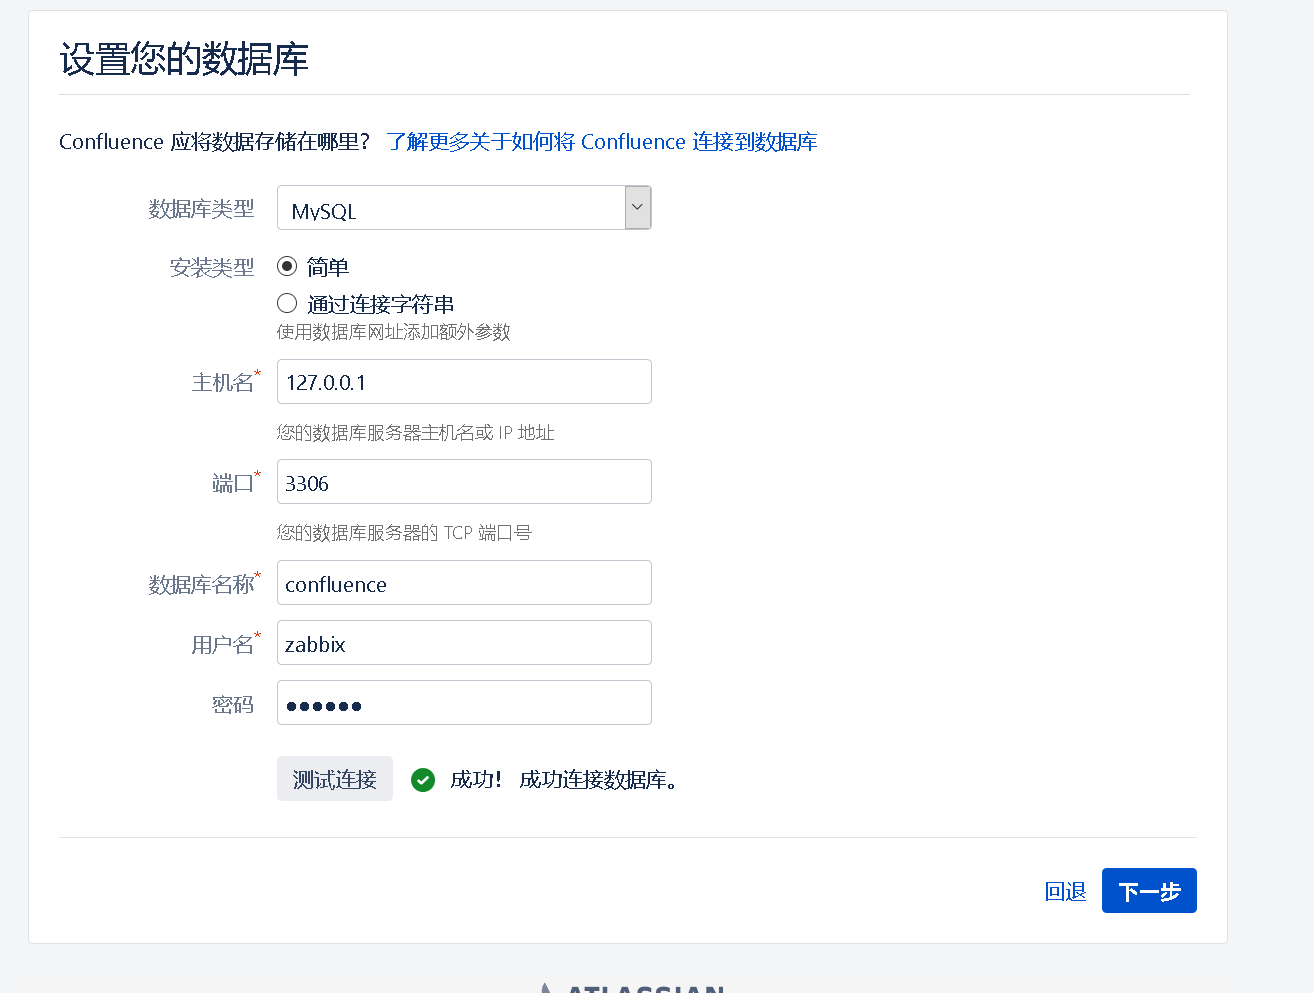The height and width of the screenshot is (993, 1314).
Task: Click the 您的数据库服务器的 TCP 端口号 hint
Action: tap(404, 533)
